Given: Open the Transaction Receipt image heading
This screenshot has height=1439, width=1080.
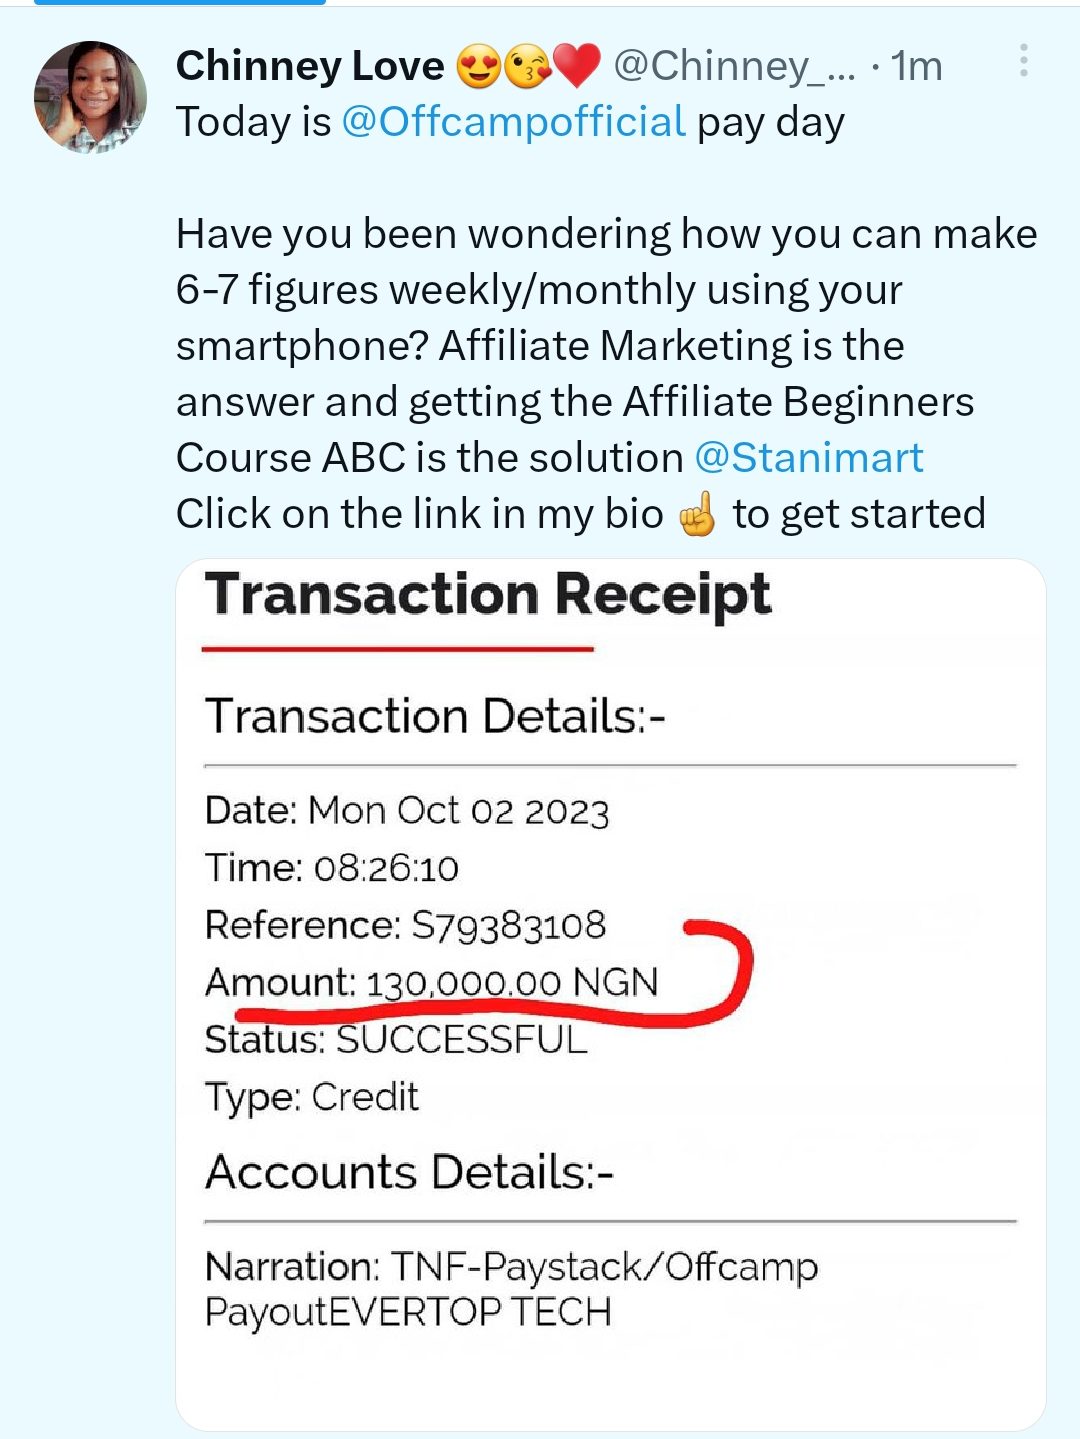Looking at the screenshot, I should tap(488, 595).
